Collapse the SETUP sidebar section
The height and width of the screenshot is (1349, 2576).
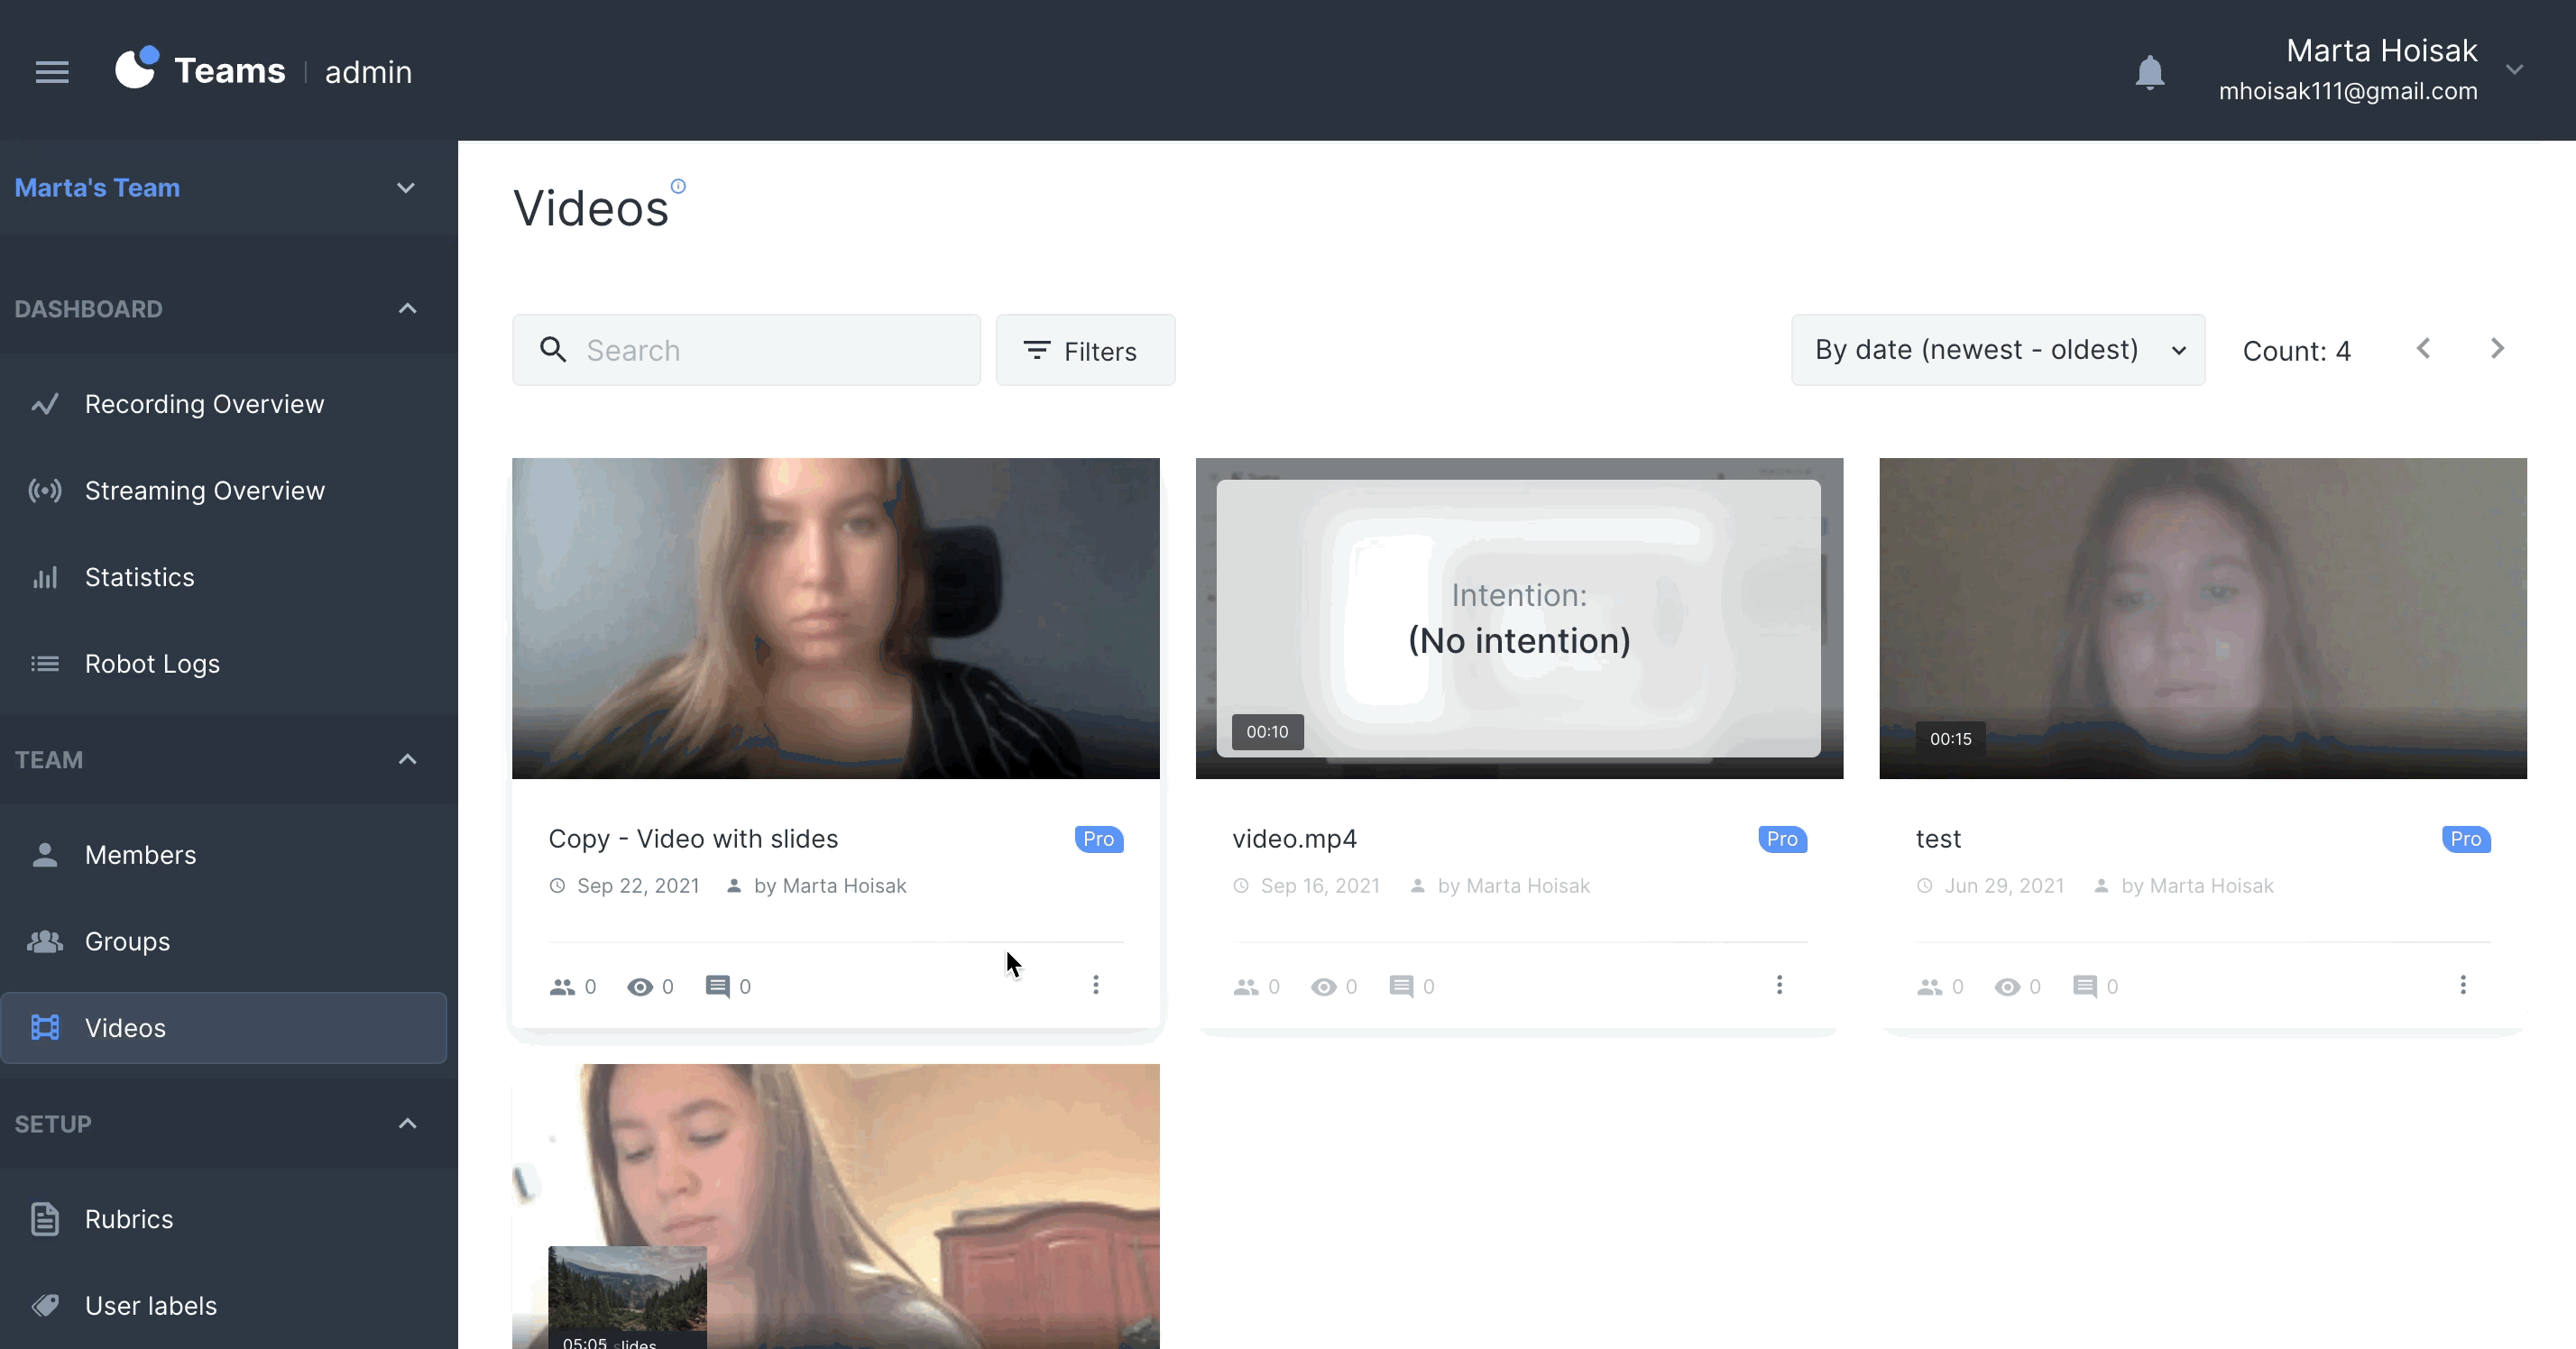pyautogui.click(x=407, y=1123)
